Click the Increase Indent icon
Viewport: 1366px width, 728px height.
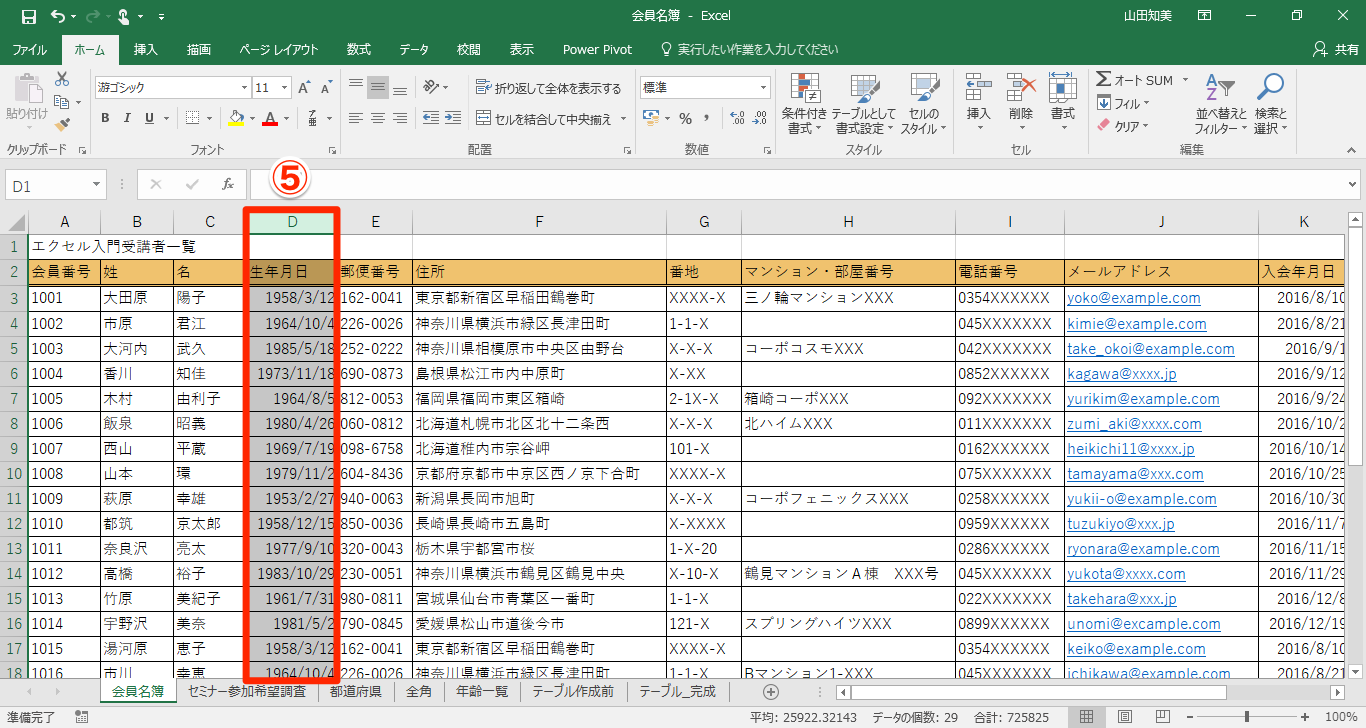pyautogui.click(x=454, y=118)
